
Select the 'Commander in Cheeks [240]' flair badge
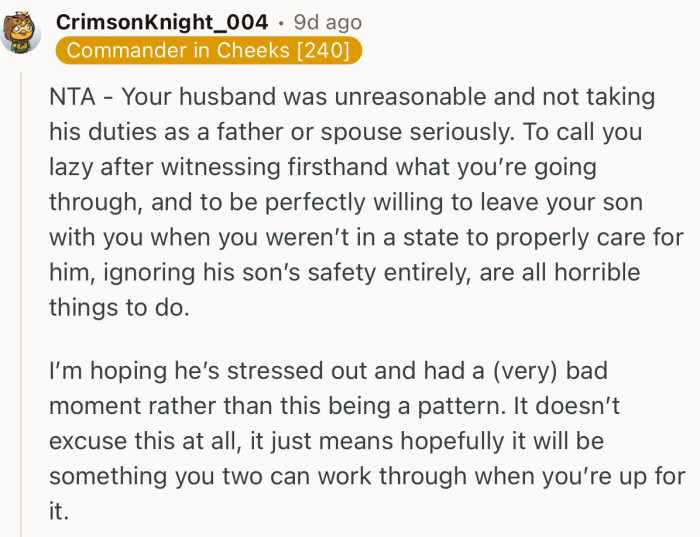point(208,50)
